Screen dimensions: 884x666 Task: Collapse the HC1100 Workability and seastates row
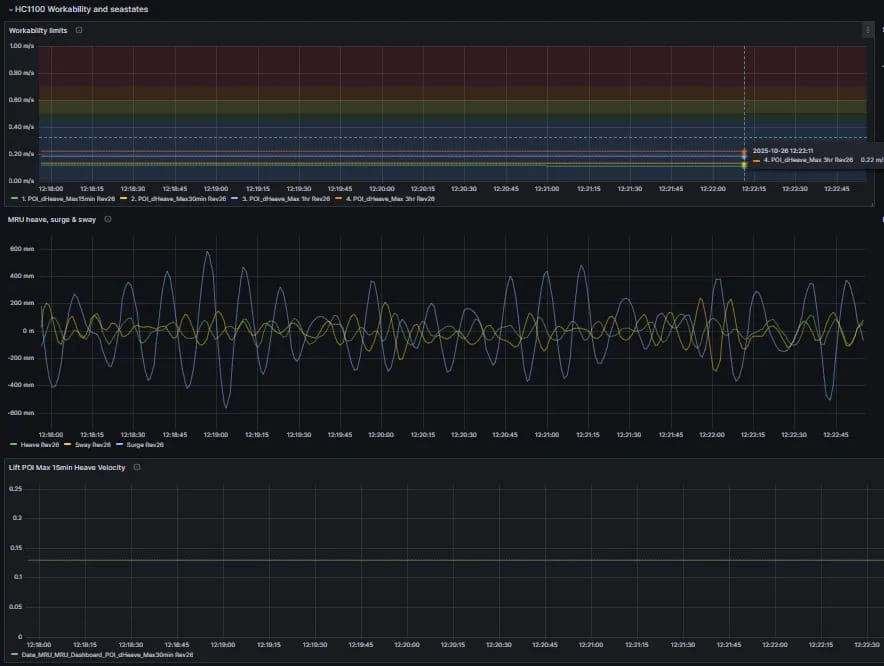tap(11, 9)
